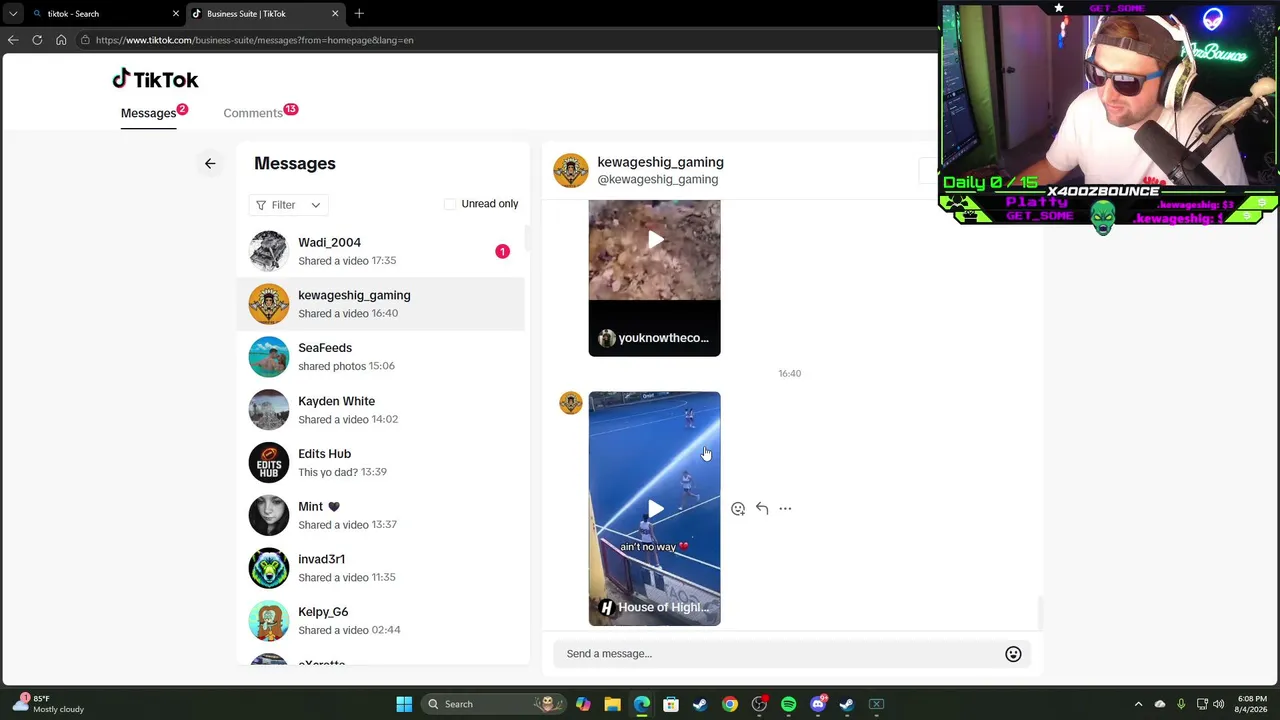1280x720 pixels.
Task: Click the taskbar Search box
Action: pyautogui.click(x=492, y=704)
